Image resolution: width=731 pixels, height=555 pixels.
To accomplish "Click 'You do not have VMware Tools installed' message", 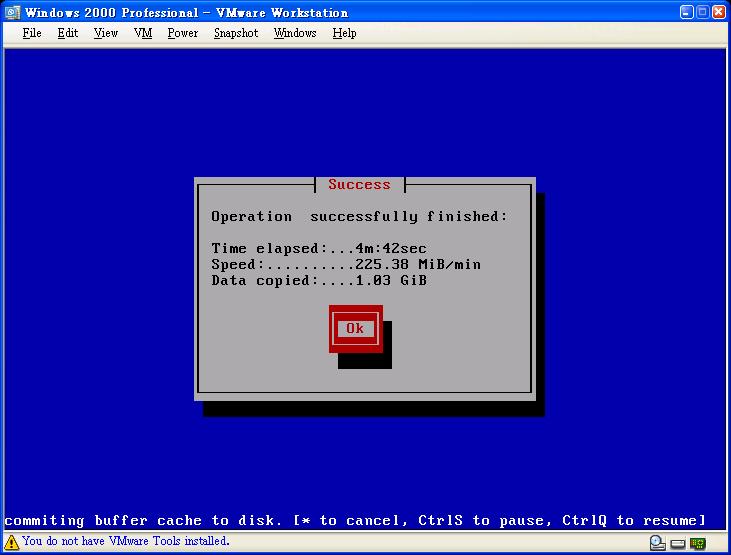I will (x=126, y=541).
